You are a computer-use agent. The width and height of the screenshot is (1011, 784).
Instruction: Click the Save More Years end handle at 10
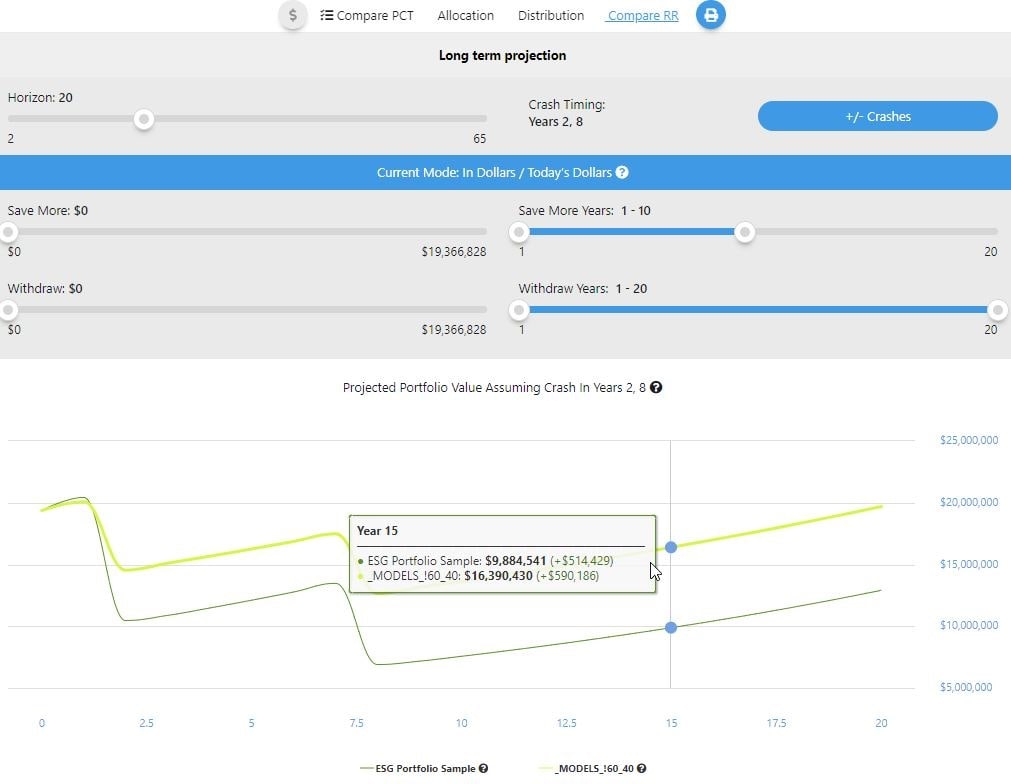click(x=744, y=232)
